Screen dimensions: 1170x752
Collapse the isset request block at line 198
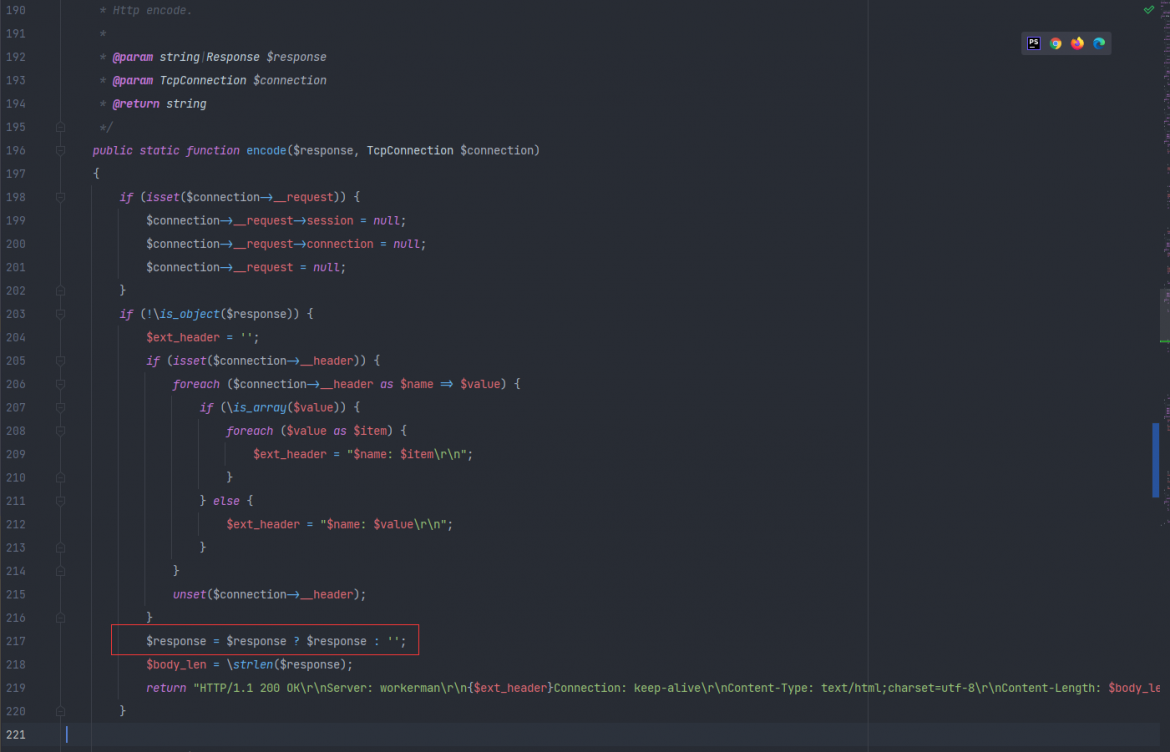click(60, 198)
